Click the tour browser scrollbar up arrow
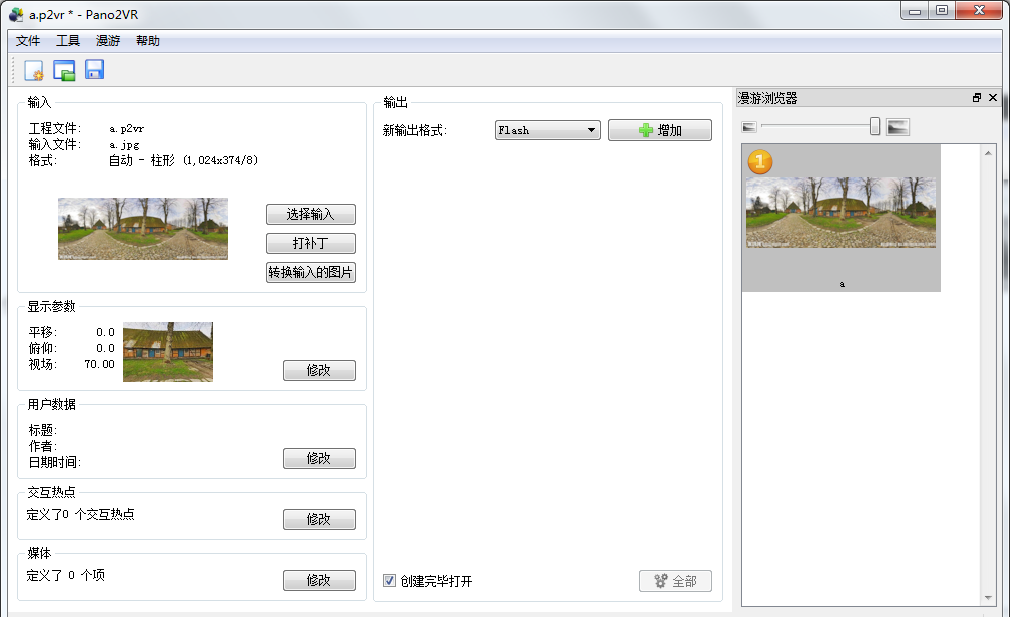This screenshot has width=1010, height=617. click(x=988, y=153)
